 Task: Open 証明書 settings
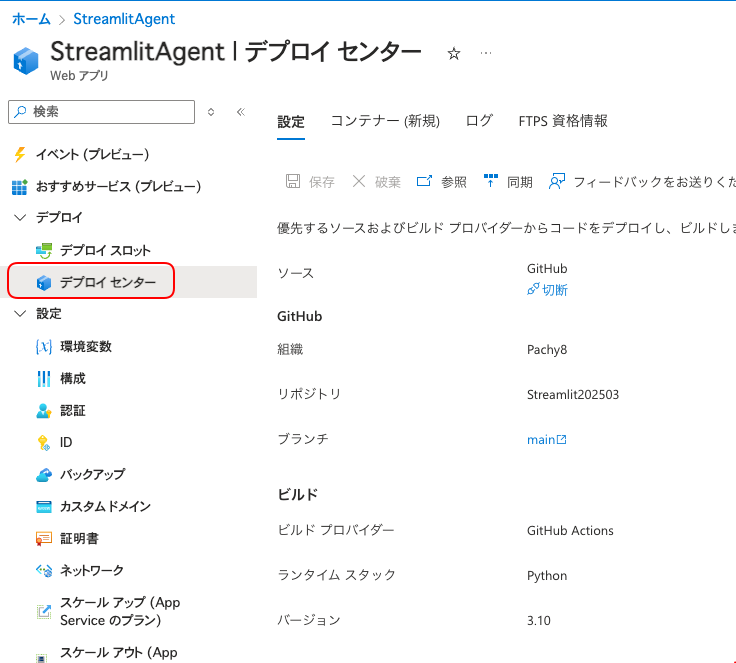tap(79, 539)
